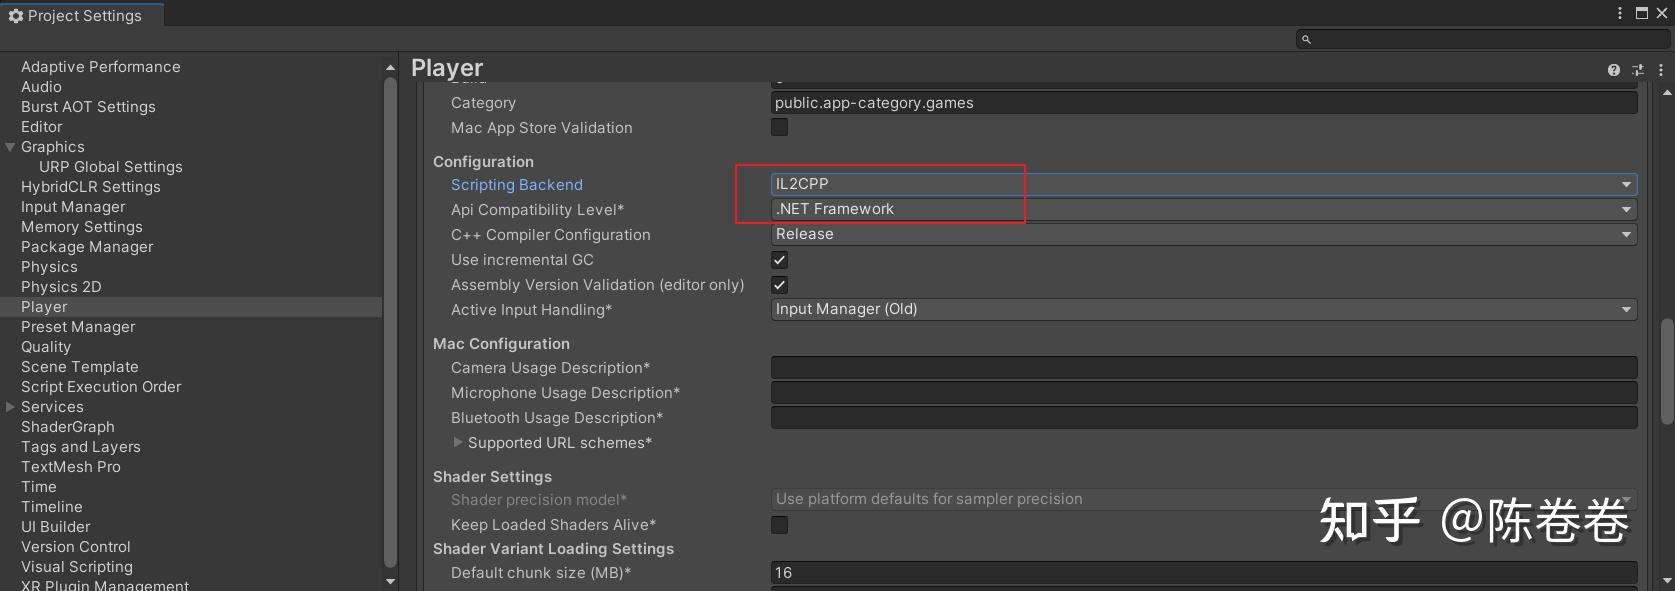Select the HybridCLR Settings category
This screenshot has width=1675, height=591.
[x=90, y=187]
